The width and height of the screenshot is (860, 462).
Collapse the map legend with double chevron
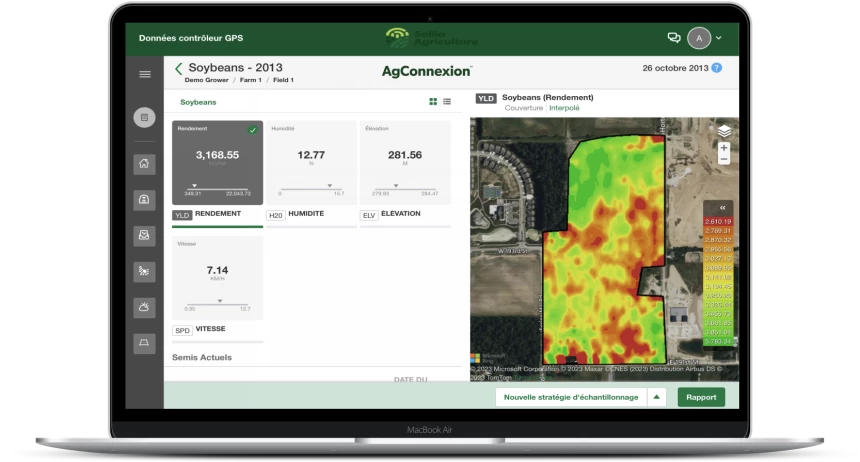pyautogui.click(x=722, y=207)
